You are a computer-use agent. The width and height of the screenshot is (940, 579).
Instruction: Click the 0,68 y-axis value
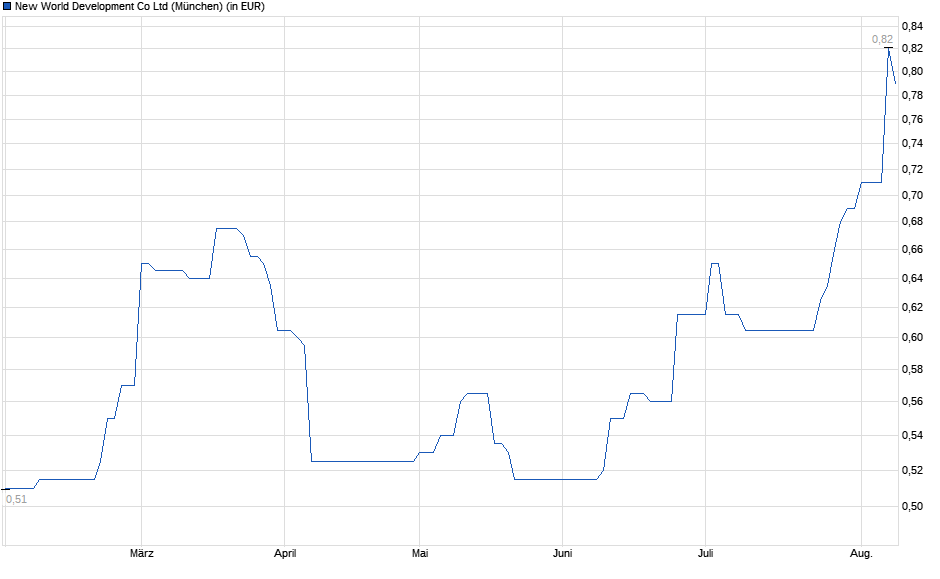click(912, 222)
